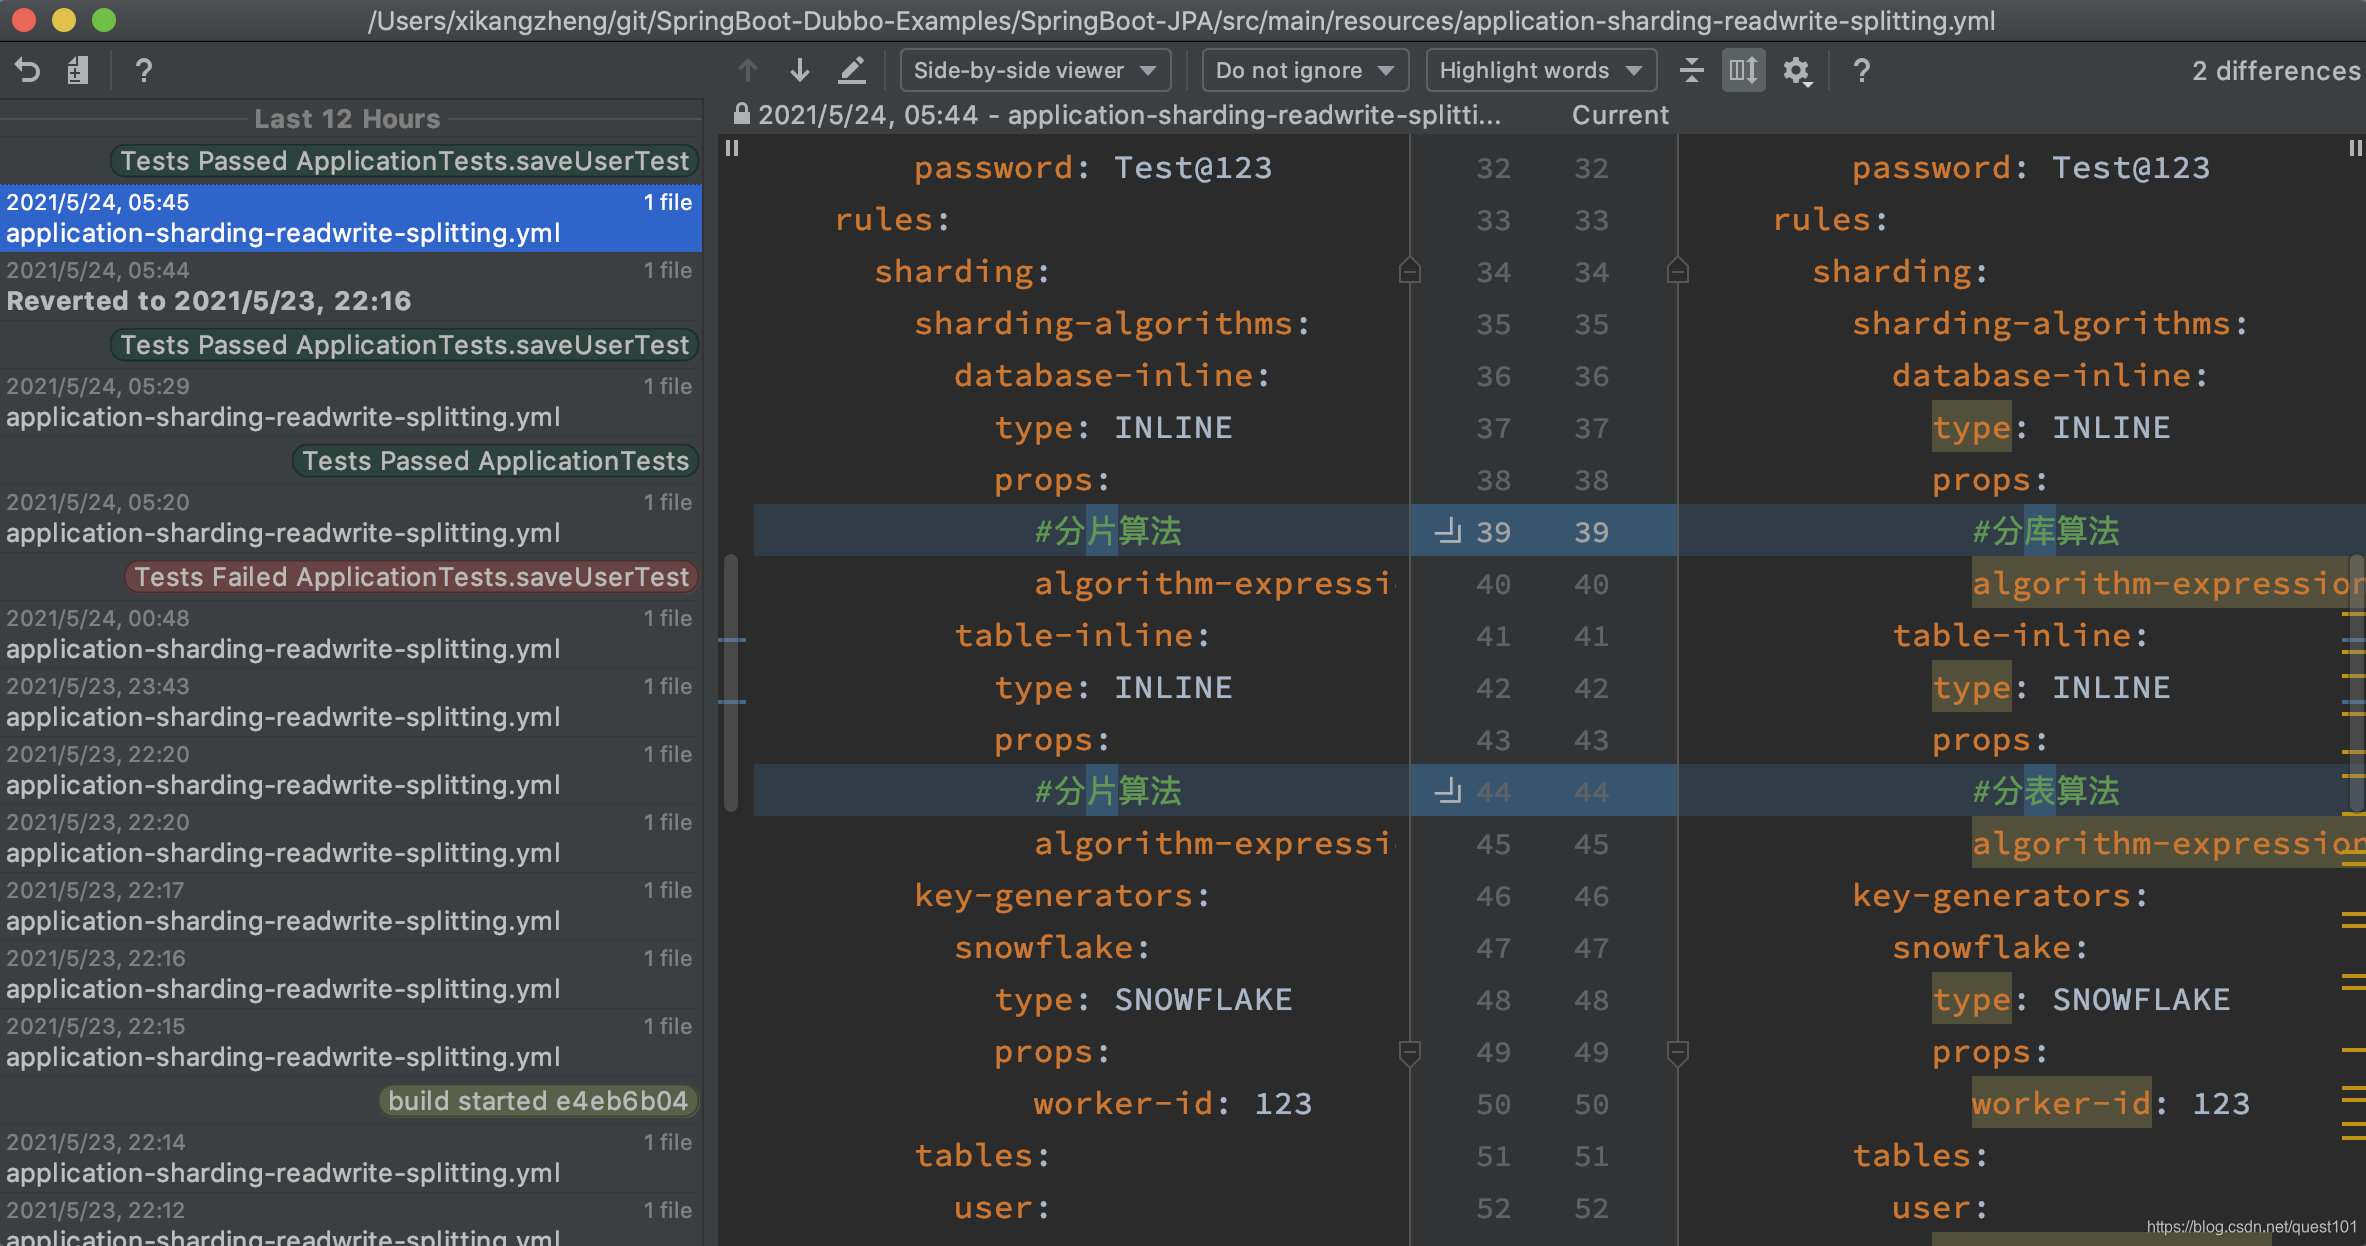Click the window title file path

click(1181, 20)
